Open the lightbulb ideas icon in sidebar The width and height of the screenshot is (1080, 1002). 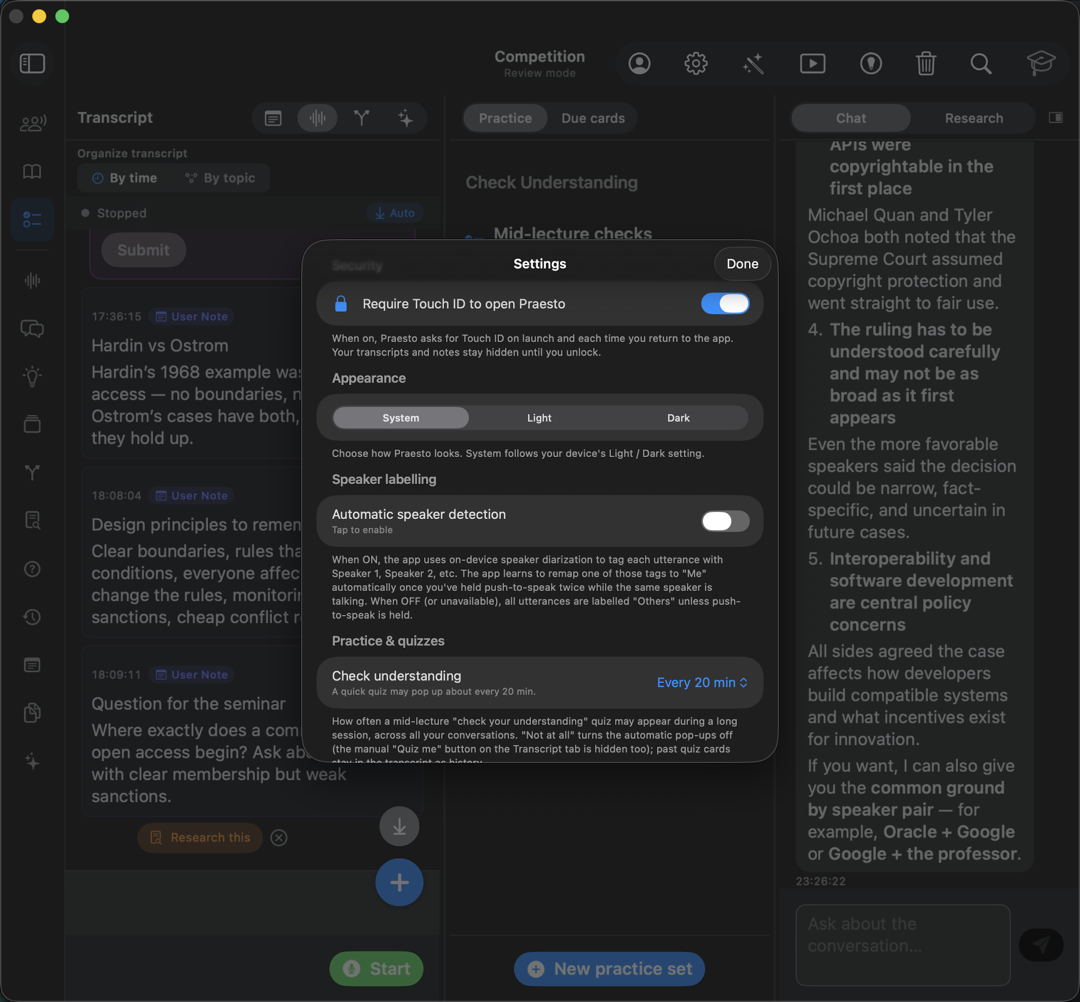coord(32,376)
